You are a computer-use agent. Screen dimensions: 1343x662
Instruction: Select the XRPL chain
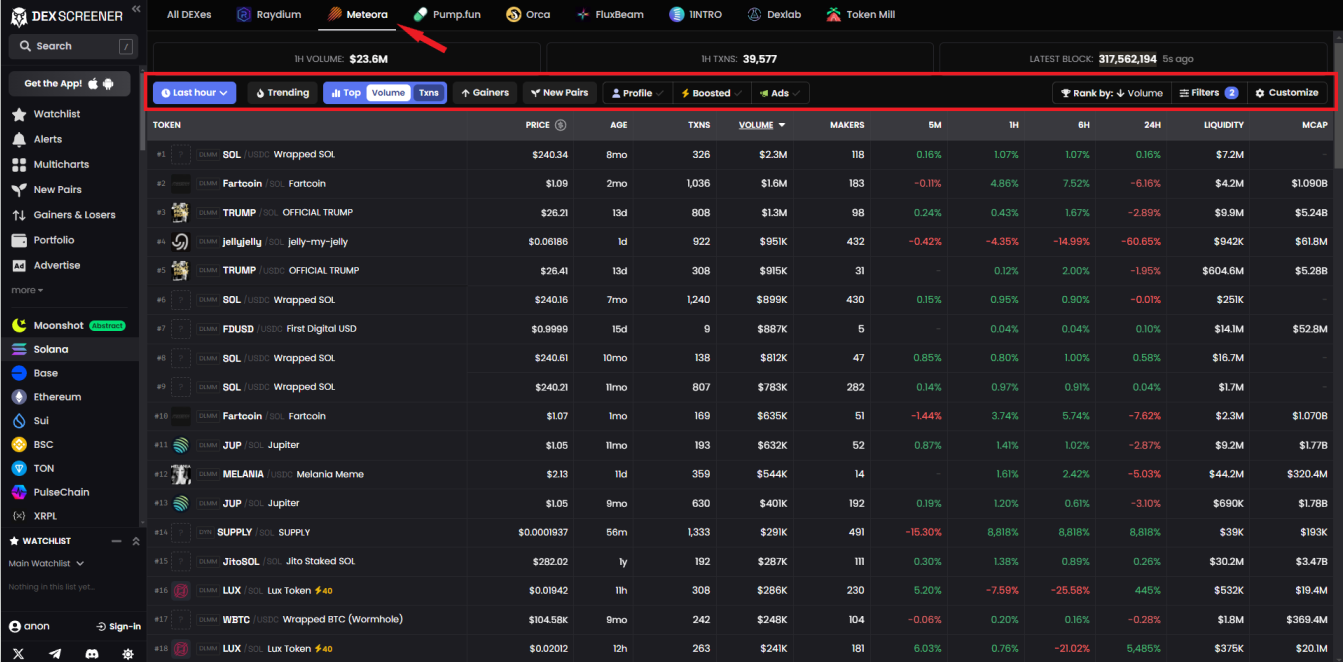pos(35,516)
